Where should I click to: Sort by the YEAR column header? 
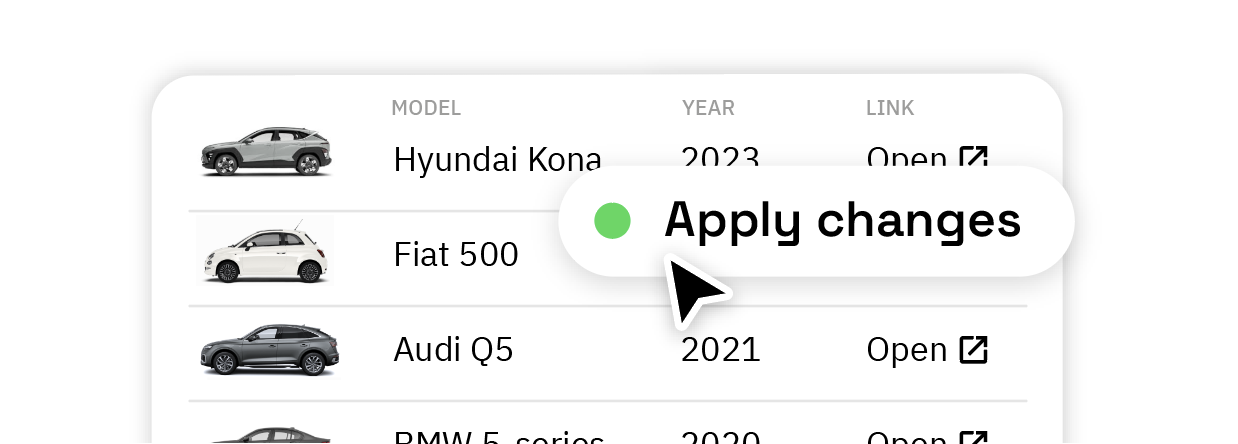click(708, 108)
